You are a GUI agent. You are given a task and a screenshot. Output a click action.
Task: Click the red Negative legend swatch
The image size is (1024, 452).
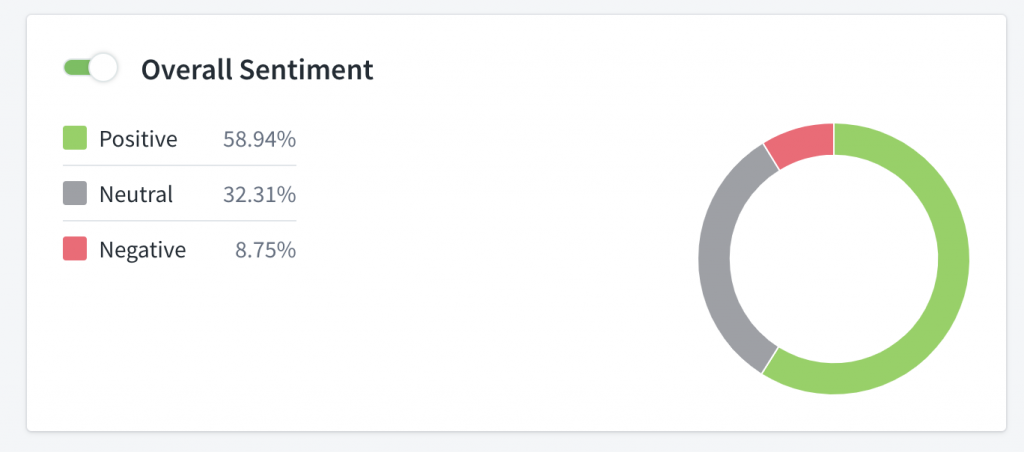(75, 249)
